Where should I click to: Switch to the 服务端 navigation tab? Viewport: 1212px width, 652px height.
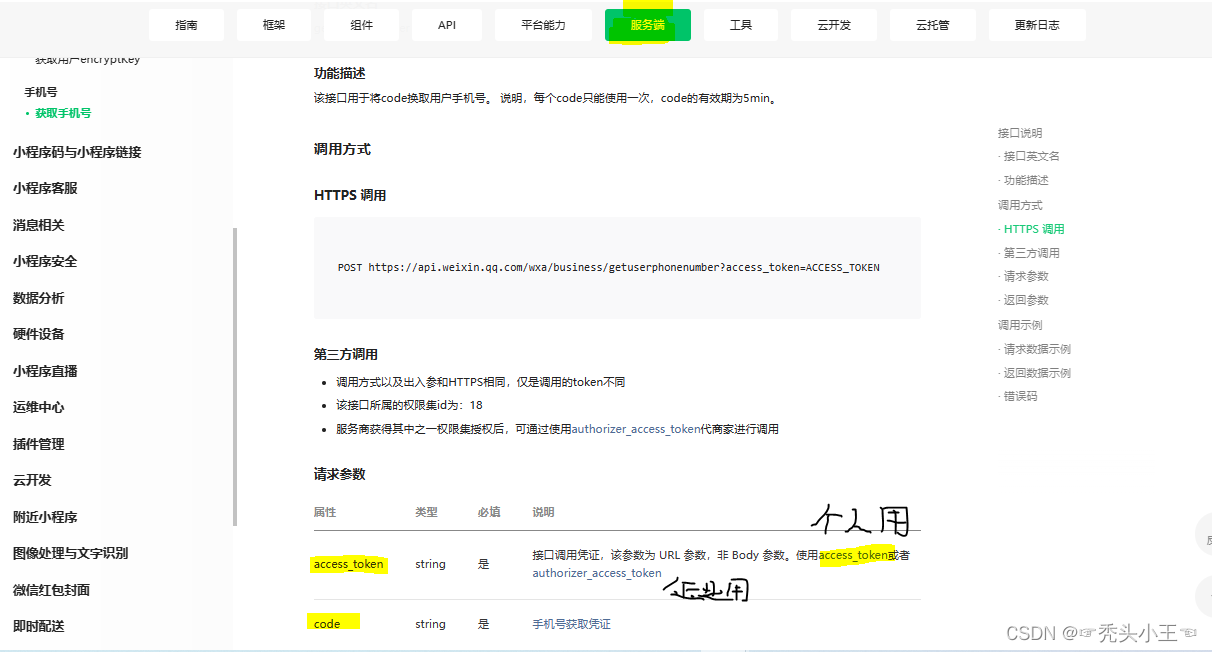point(647,25)
